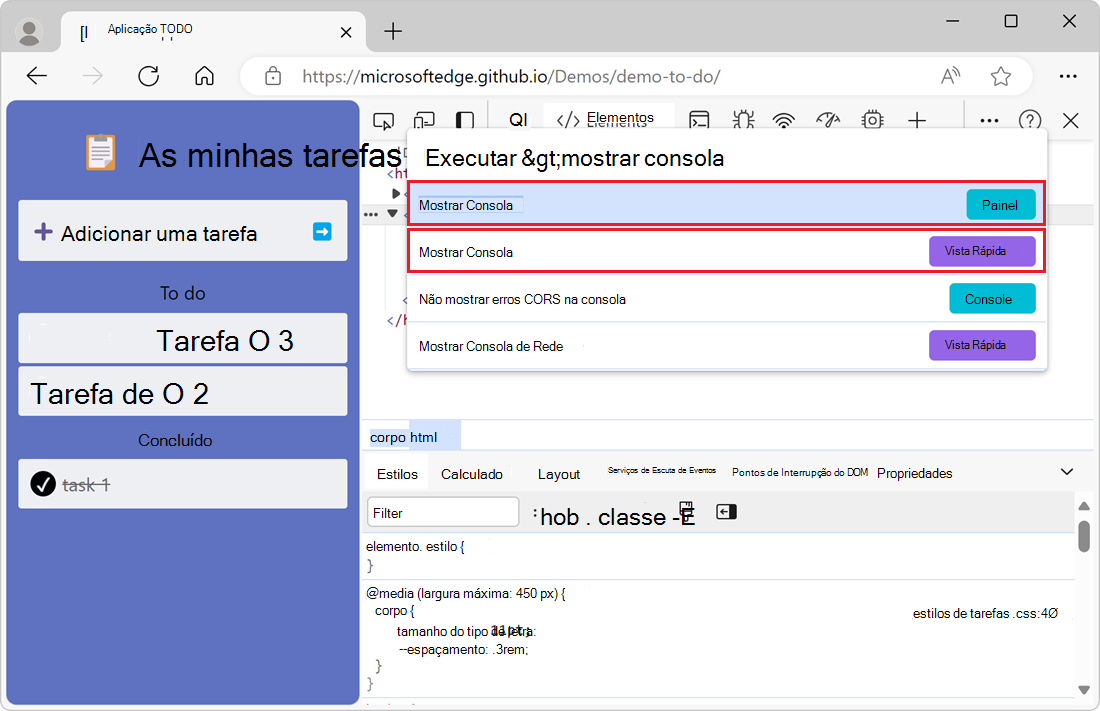Image resolution: width=1100 pixels, height=711 pixels.
Task: Open the network conditions wifi icon
Action: 783,120
